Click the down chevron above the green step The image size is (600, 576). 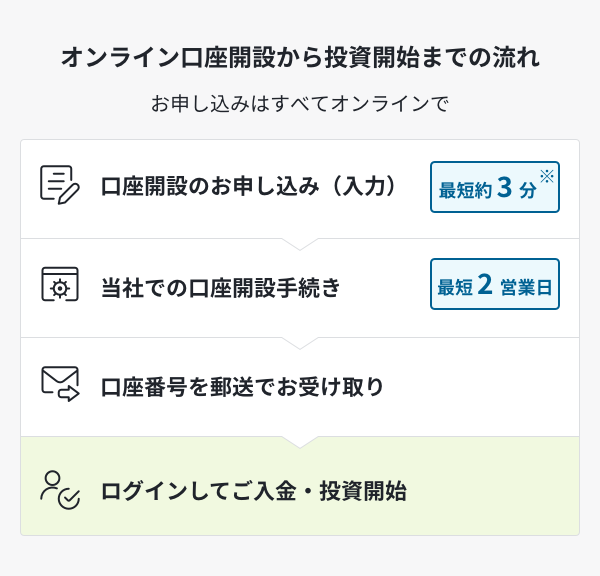click(x=300, y=442)
